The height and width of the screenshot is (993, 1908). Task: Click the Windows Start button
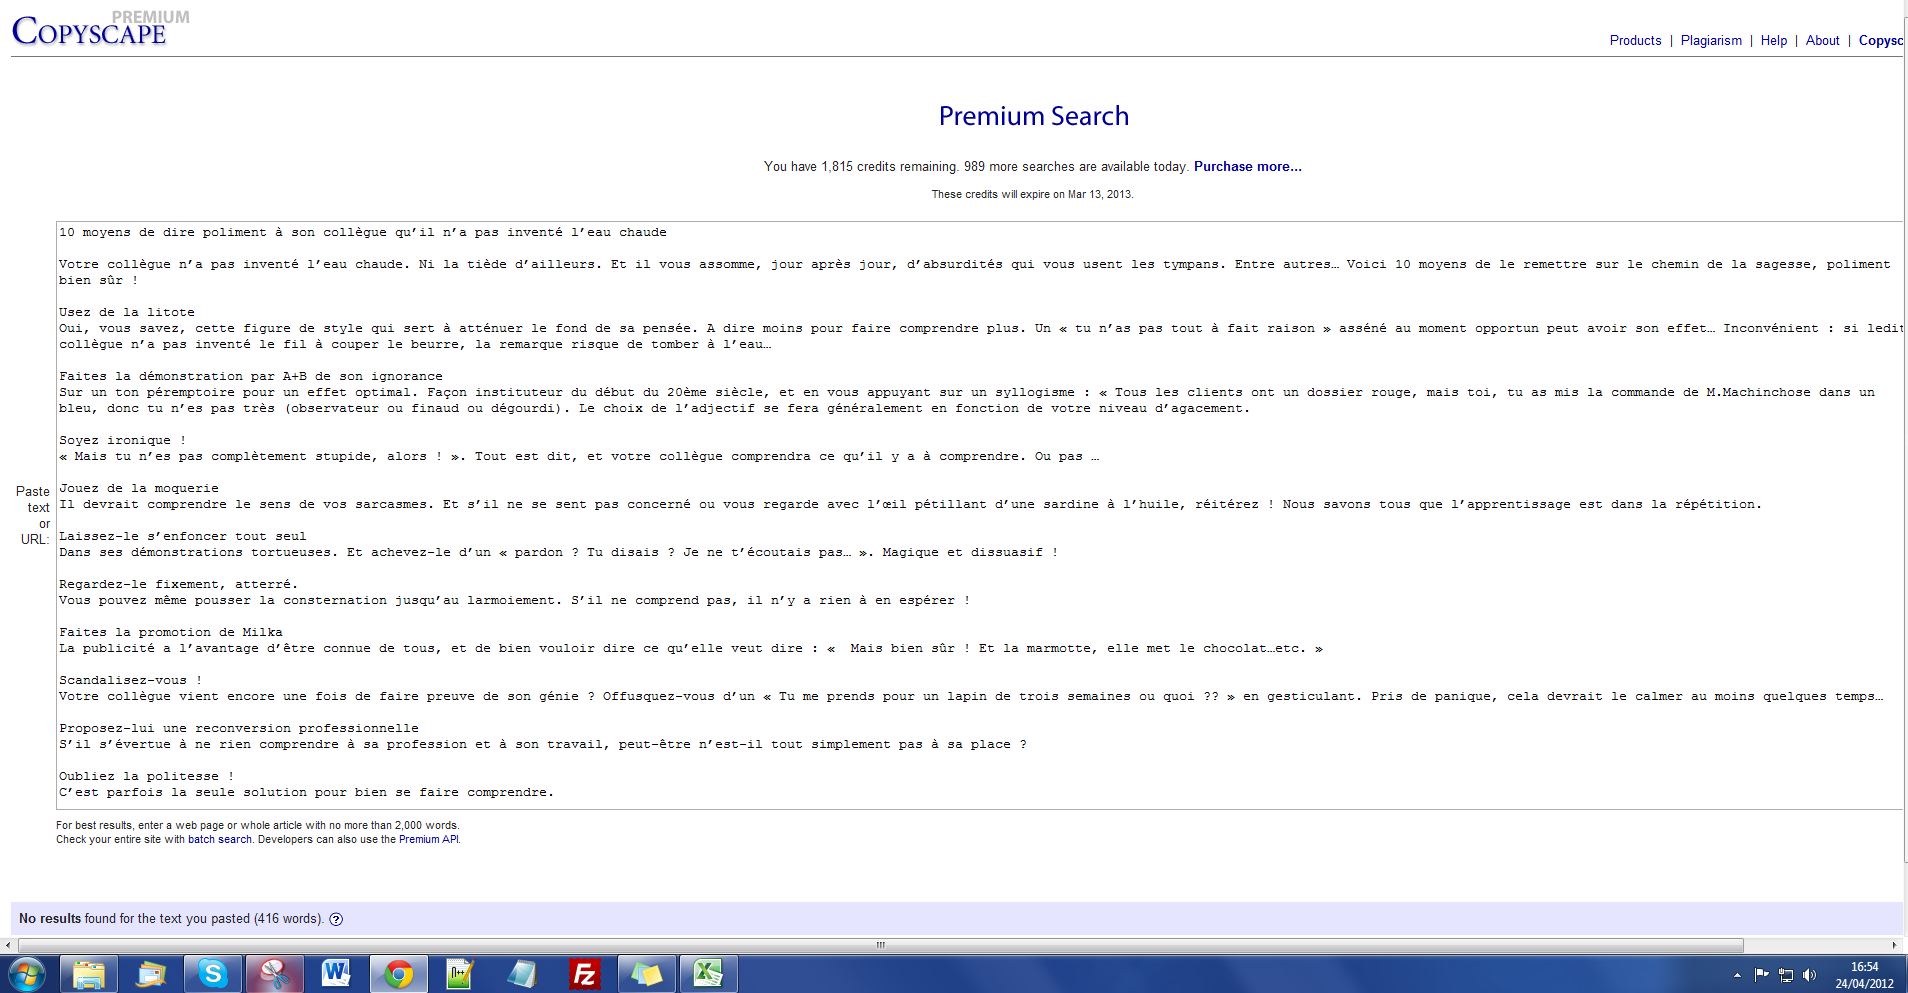[27, 973]
